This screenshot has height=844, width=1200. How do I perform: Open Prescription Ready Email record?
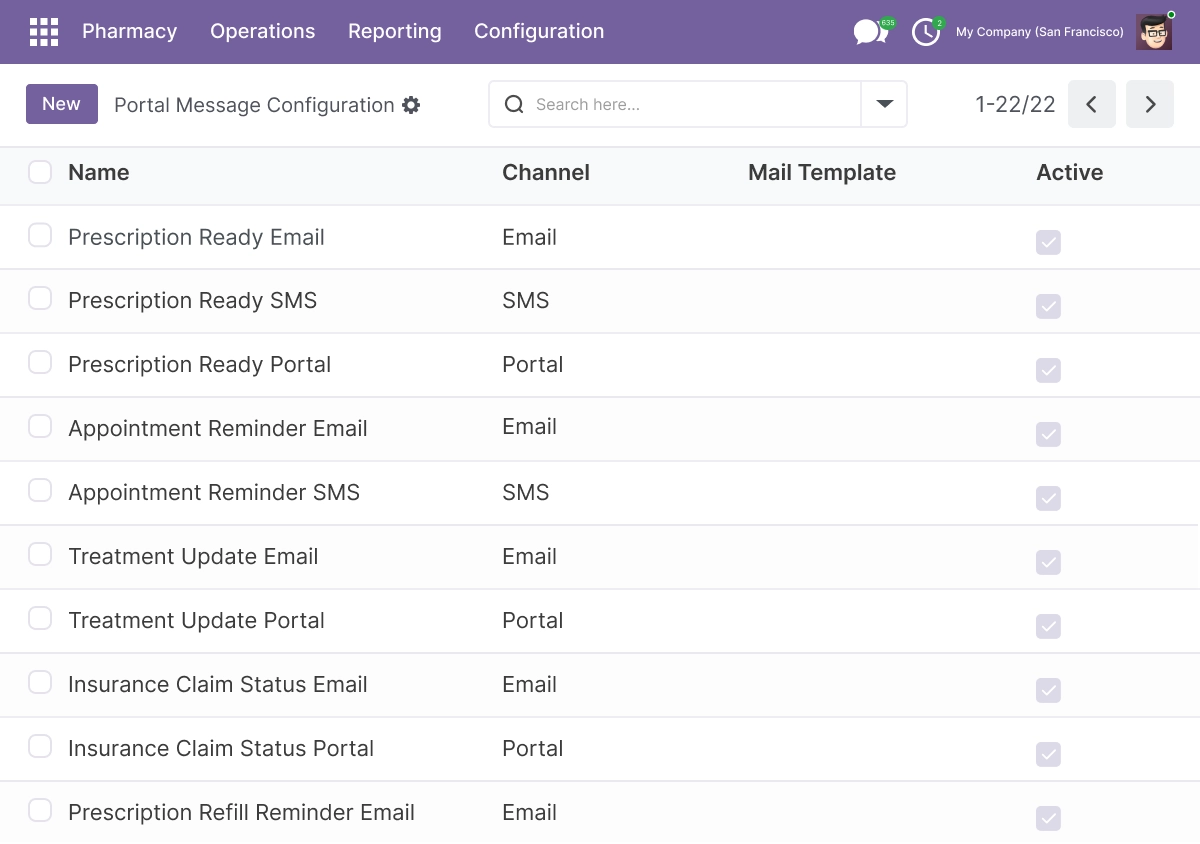pos(196,237)
